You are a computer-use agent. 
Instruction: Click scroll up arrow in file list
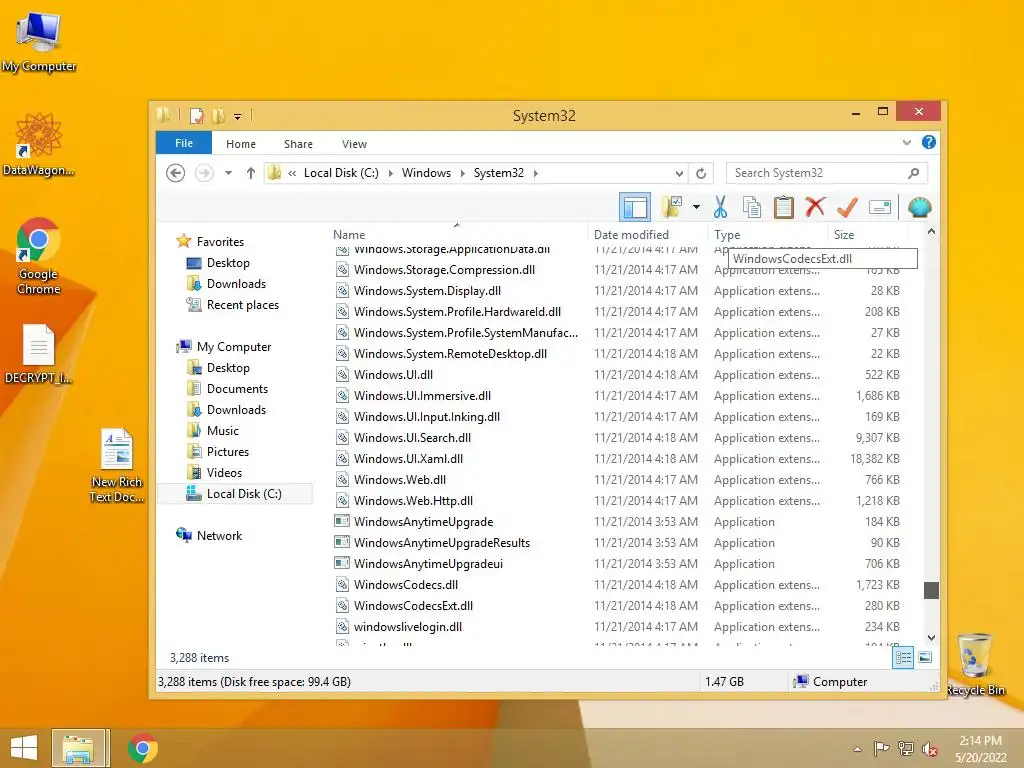click(931, 232)
